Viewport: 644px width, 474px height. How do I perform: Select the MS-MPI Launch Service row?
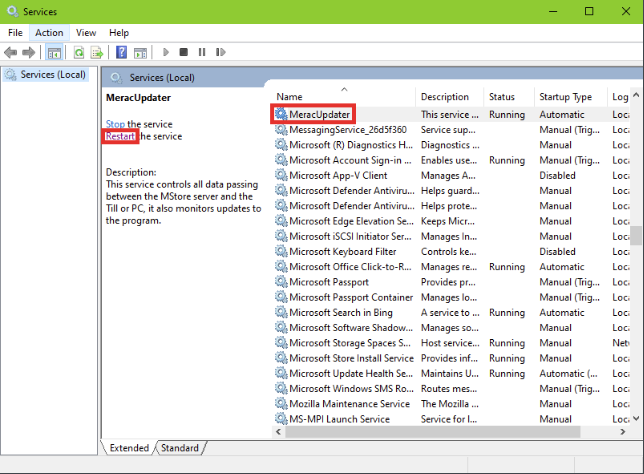(451, 419)
